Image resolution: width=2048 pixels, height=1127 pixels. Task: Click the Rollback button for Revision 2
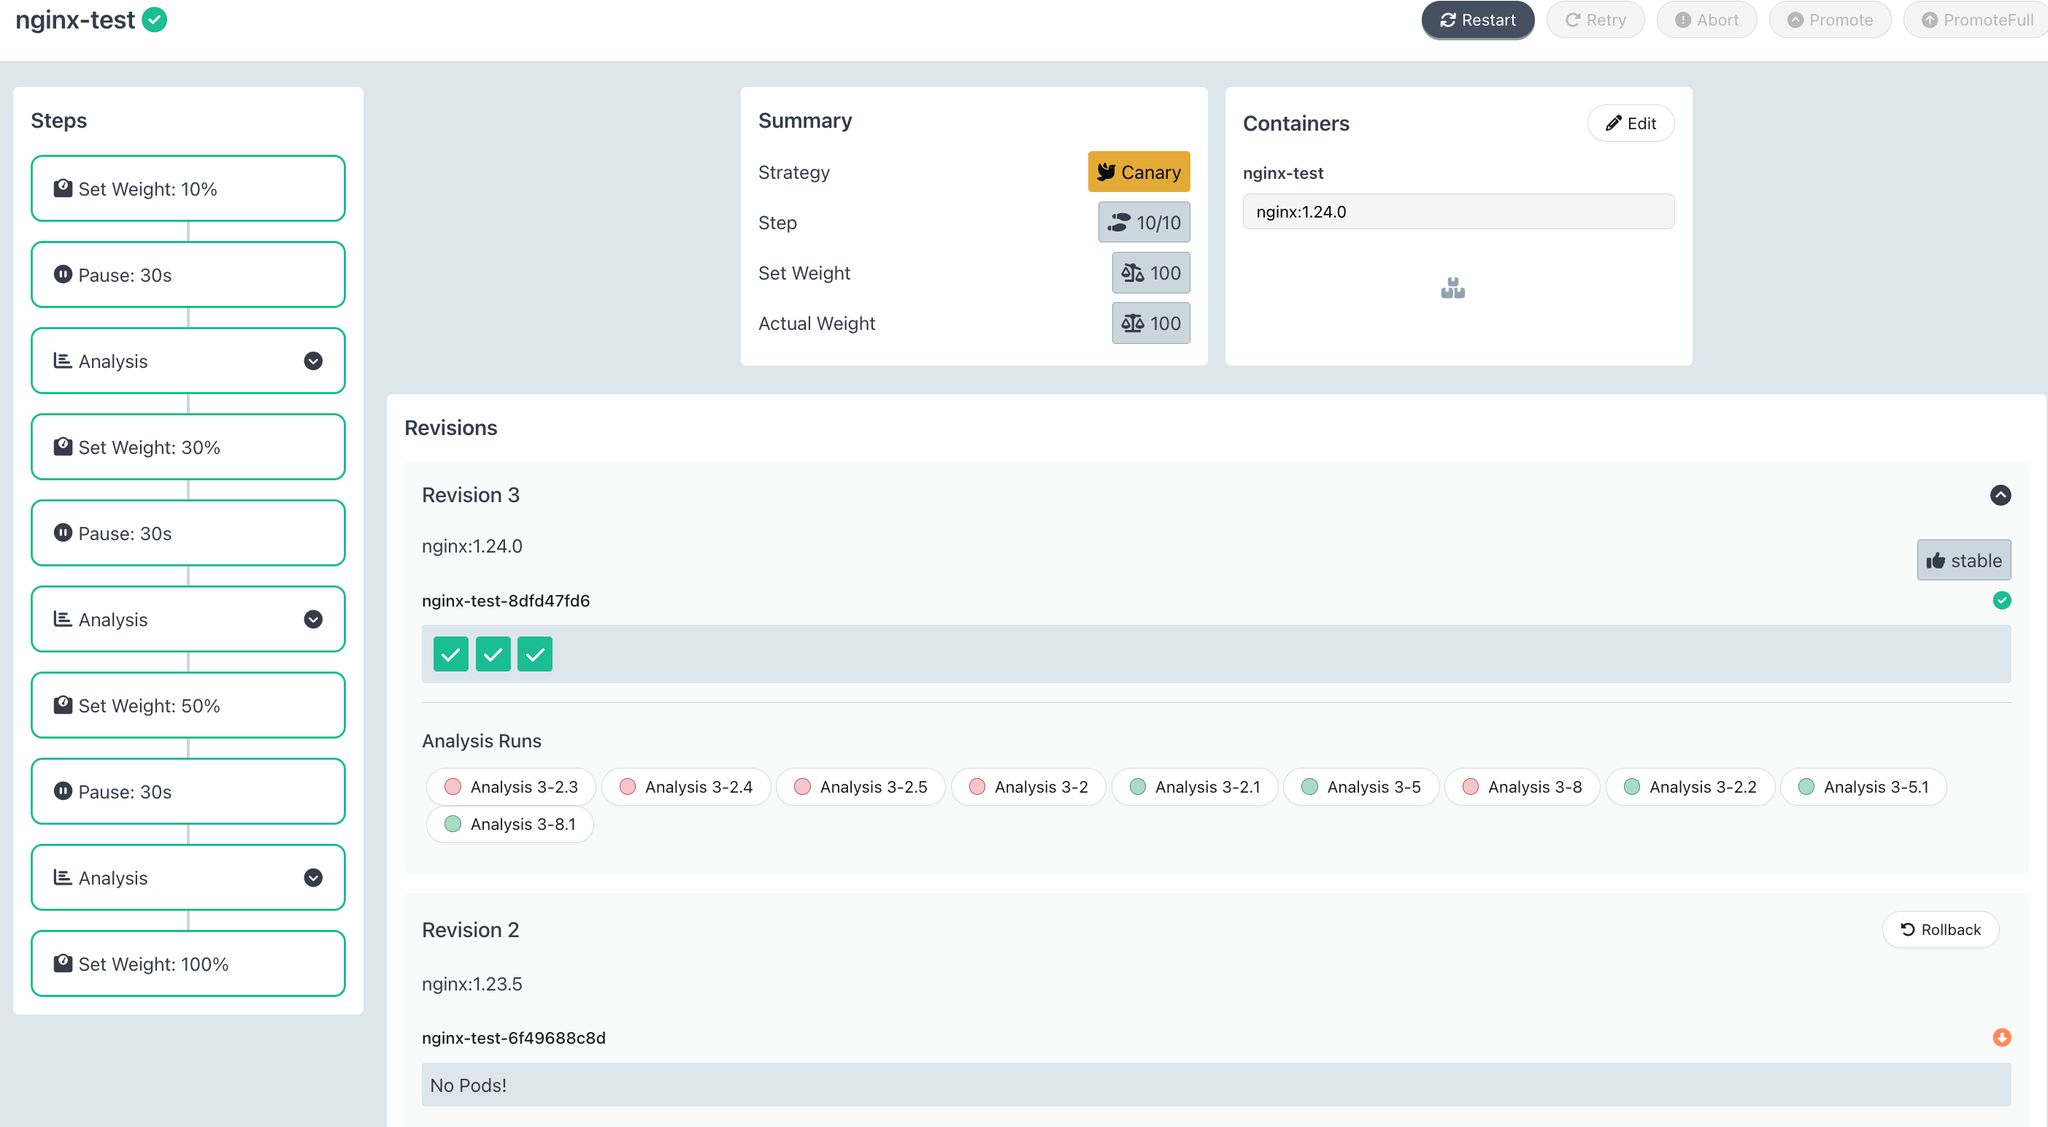(1940, 929)
